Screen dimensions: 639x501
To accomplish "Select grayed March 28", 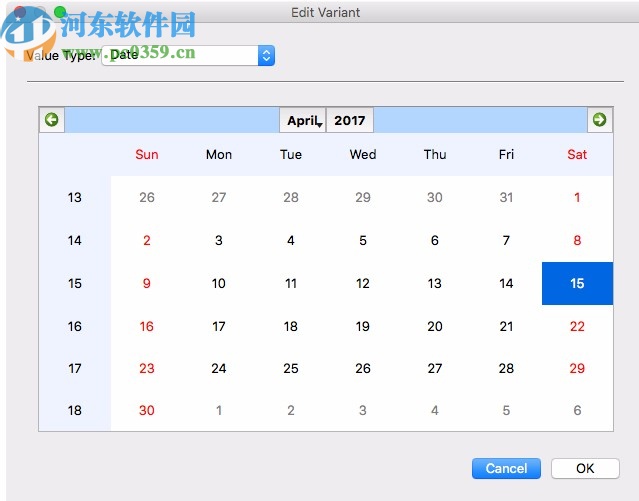I will 291,197.
